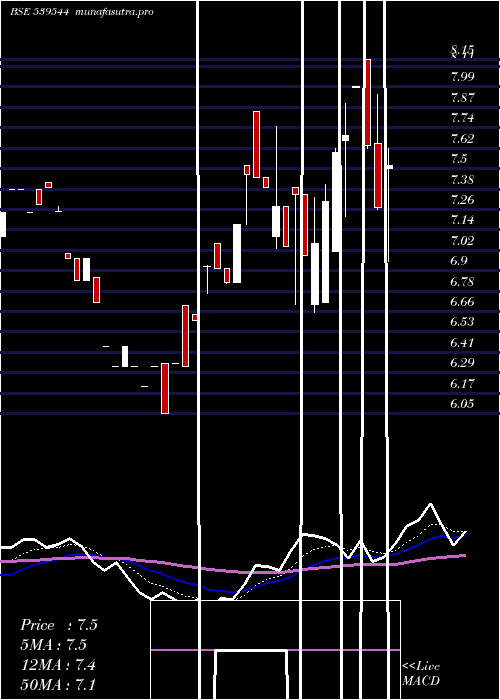500x700 pixels.
Task: Click the '12MA : 7.4' legend entry
Action: 58,665
